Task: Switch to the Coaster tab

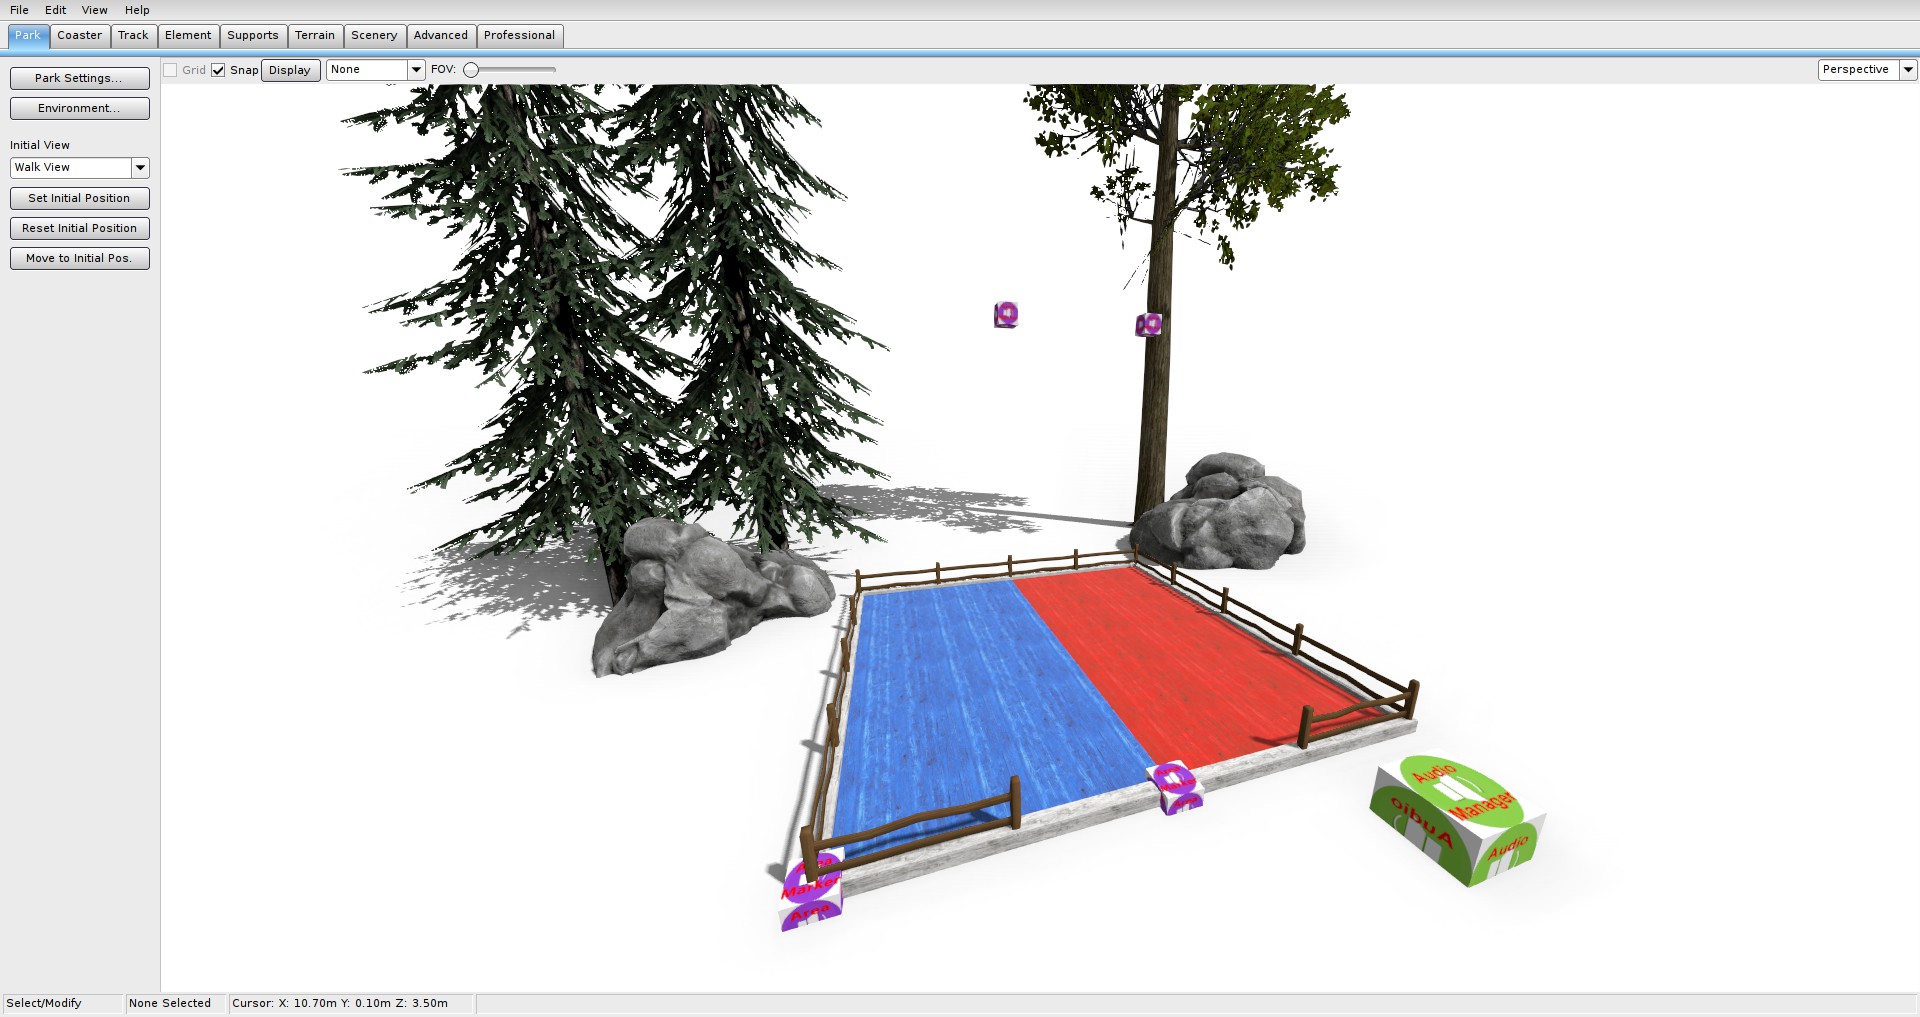Action: (x=80, y=36)
